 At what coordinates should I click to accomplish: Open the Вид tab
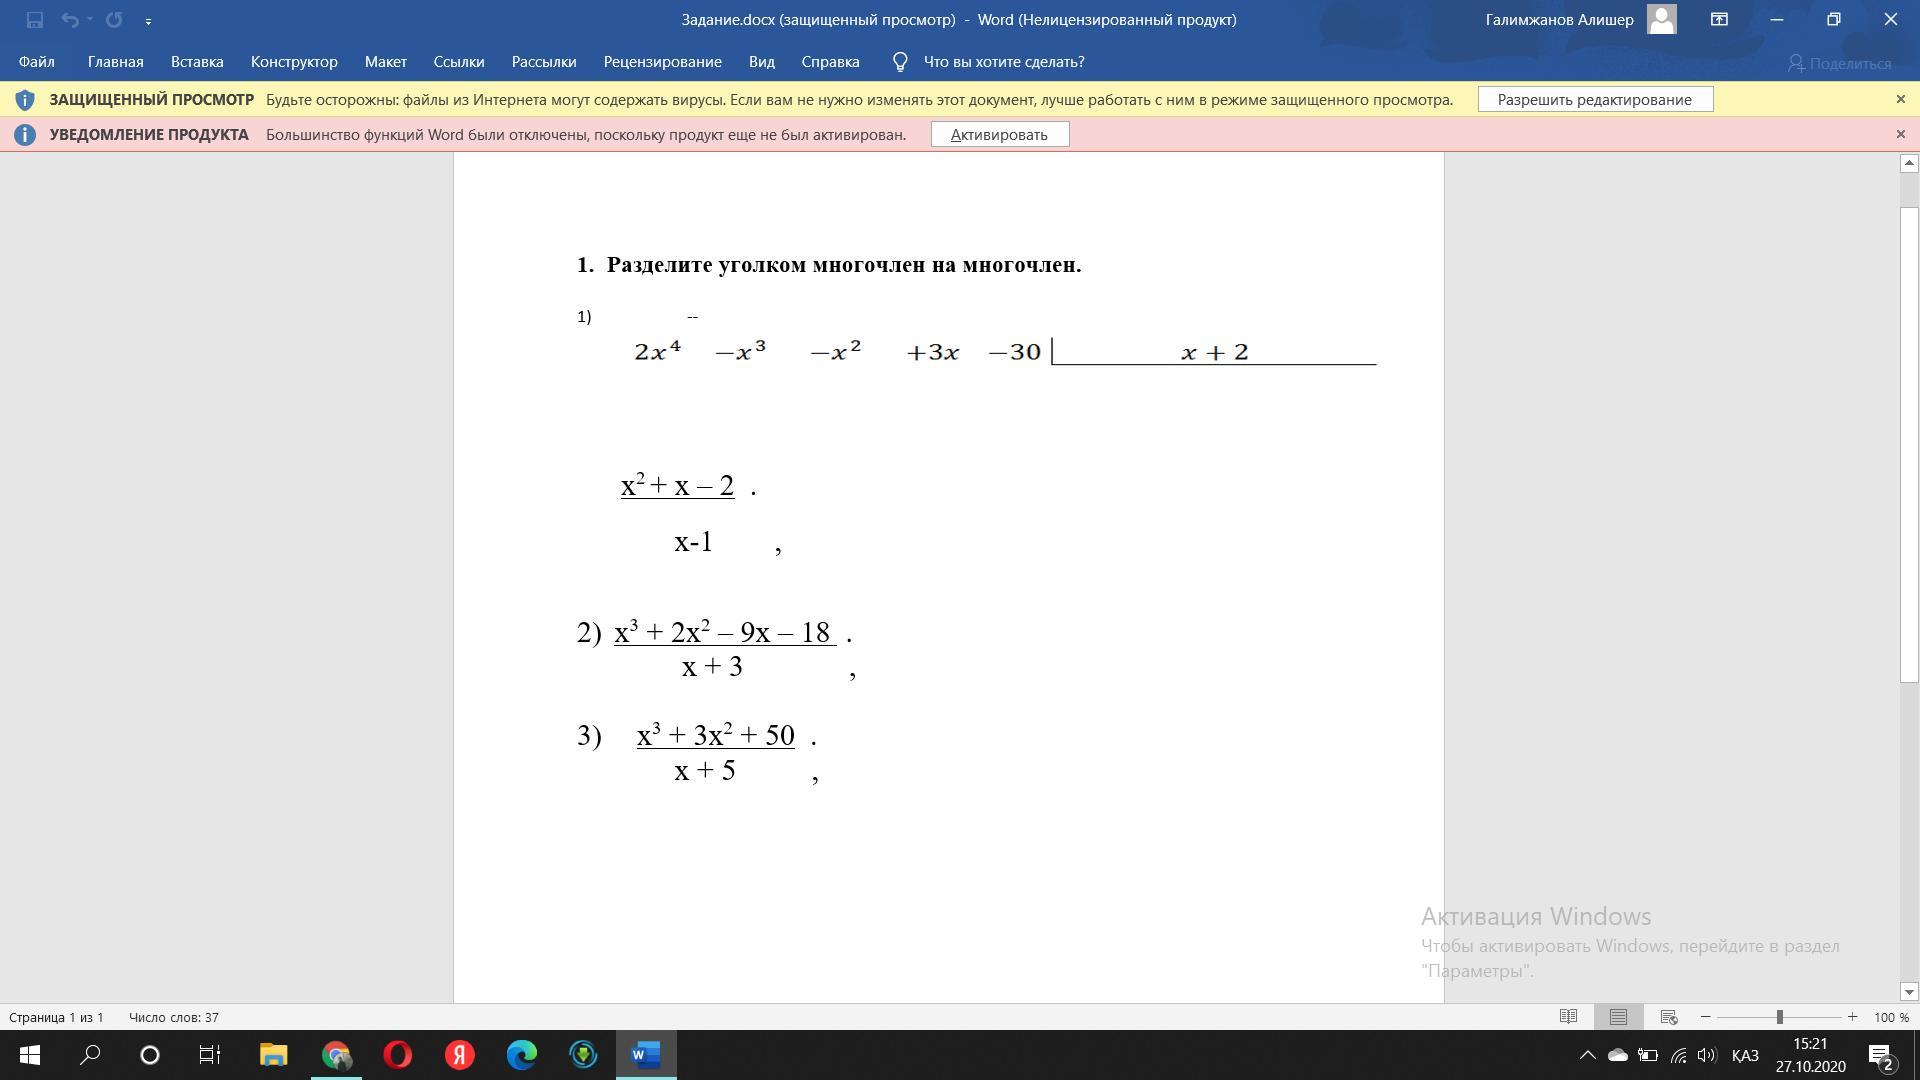(x=761, y=62)
